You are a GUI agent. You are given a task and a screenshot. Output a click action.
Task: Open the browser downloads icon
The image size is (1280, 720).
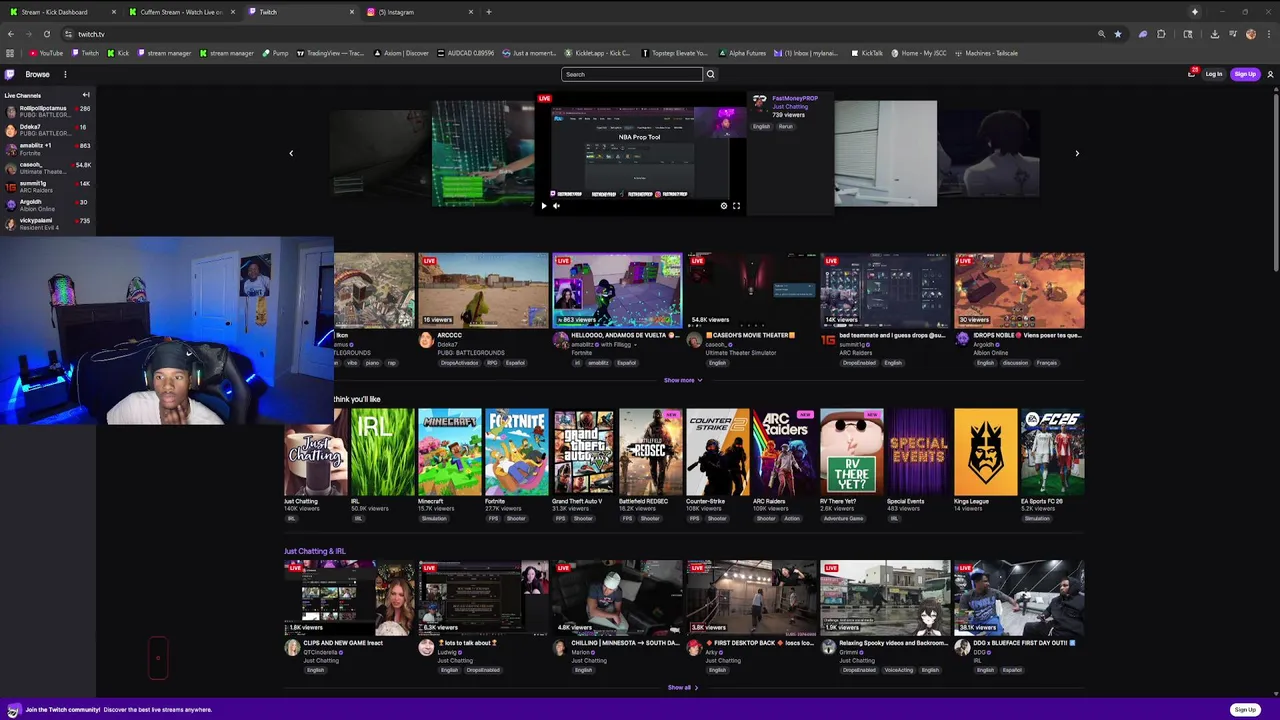point(1214,34)
